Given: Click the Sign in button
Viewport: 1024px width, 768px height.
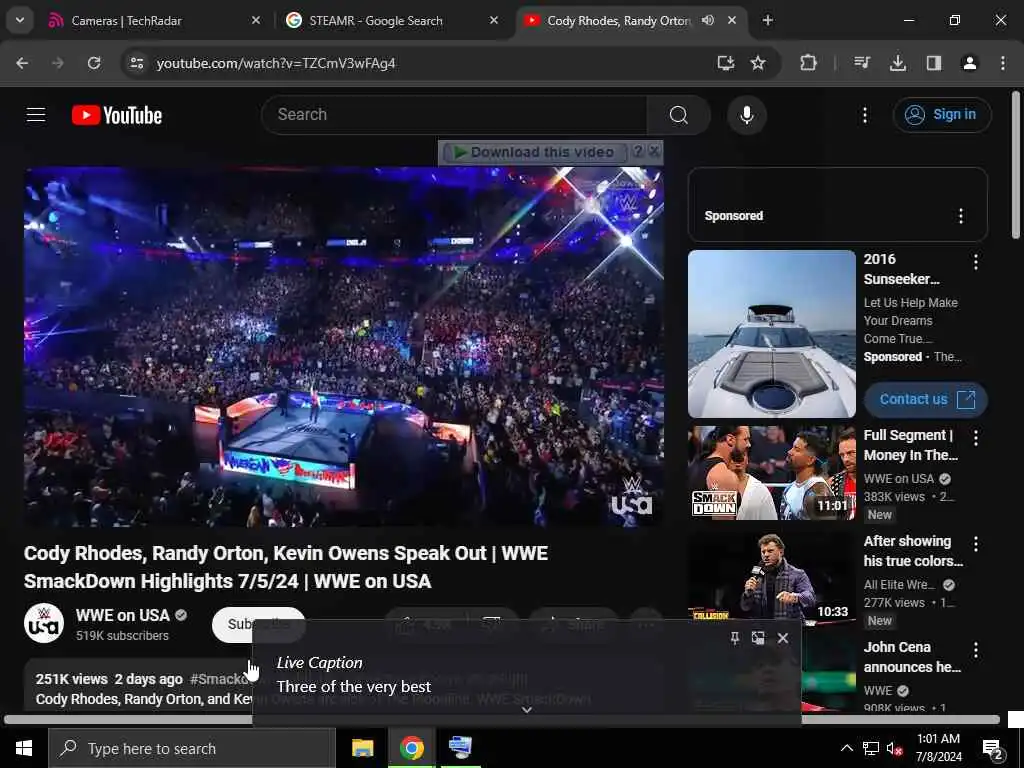Looking at the screenshot, I should [942, 115].
